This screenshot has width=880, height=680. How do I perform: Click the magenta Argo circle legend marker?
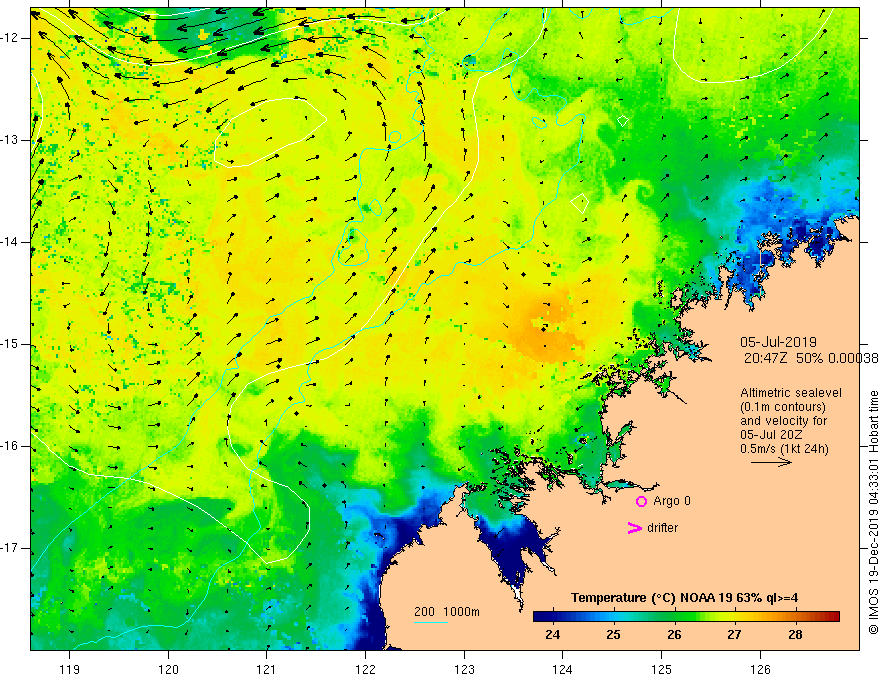(641, 502)
